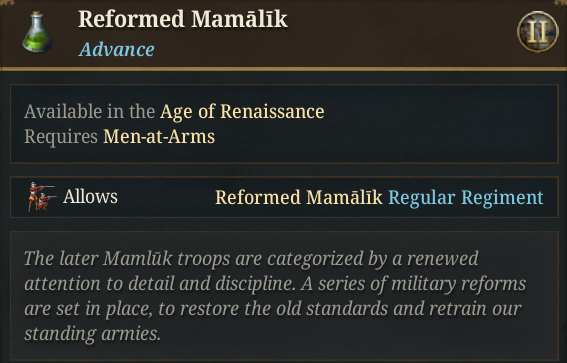The height and width of the screenshot is (363, 567).
Task: Click the Available in the text
Action: click(90, 111)
